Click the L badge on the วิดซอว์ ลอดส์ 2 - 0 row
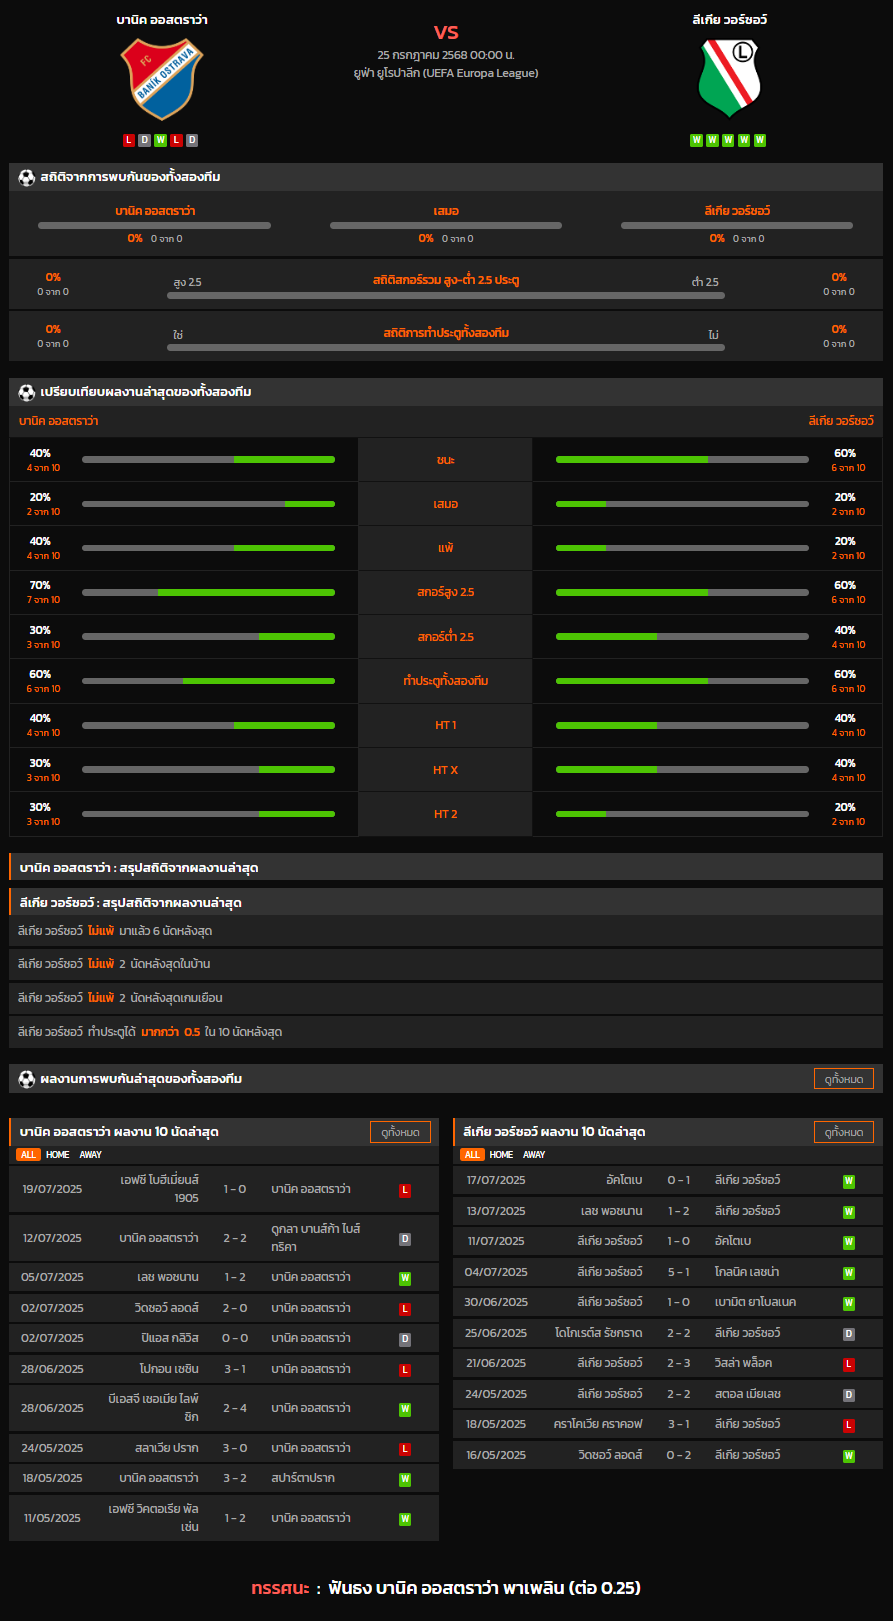Image resolution: width=893 pixels, height=1621 pixels. (x=405, y=1309)
